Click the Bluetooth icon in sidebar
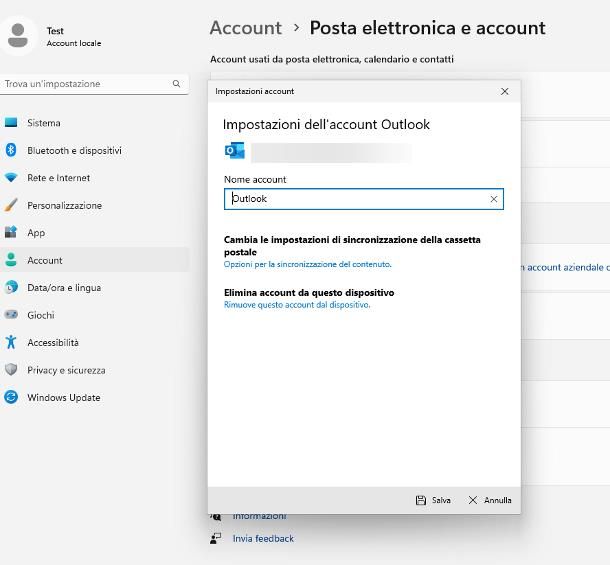The width and height of the screenshot is (610, 565). [11, 150]
